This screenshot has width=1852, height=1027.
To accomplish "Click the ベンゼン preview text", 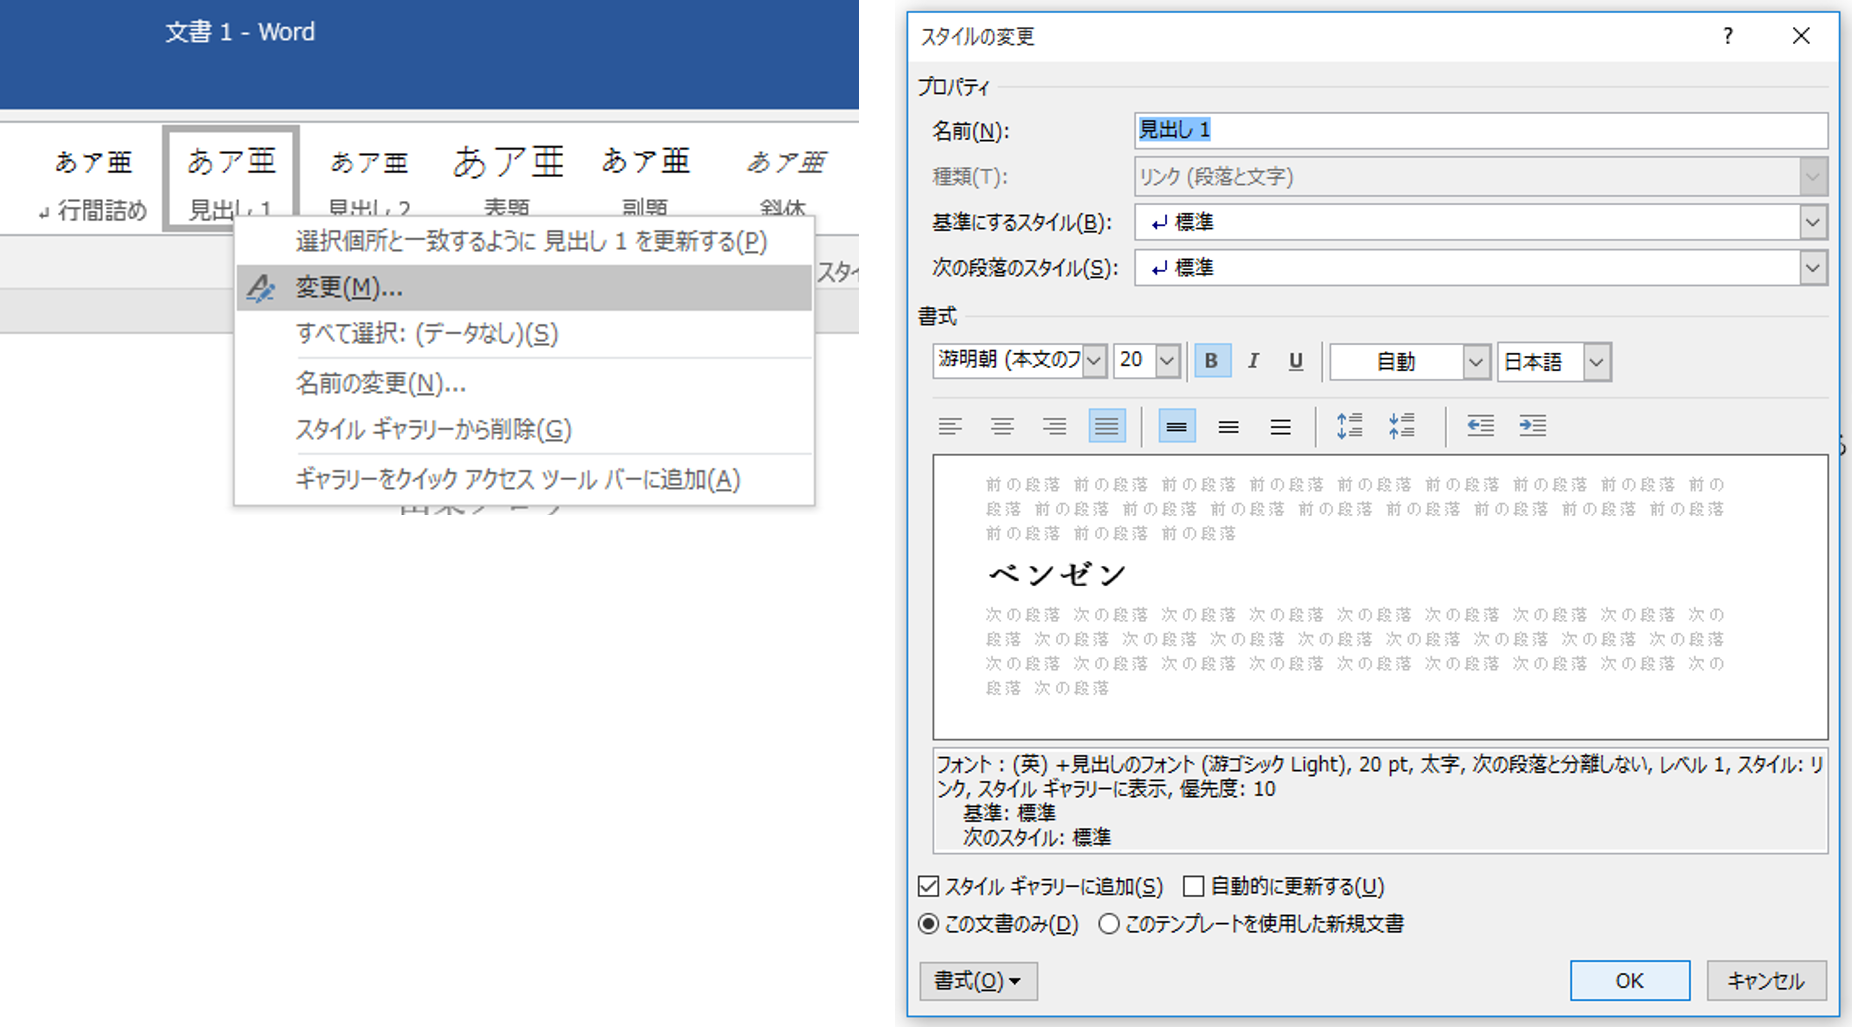I will pyautogui.click(x=1057, y=574).
